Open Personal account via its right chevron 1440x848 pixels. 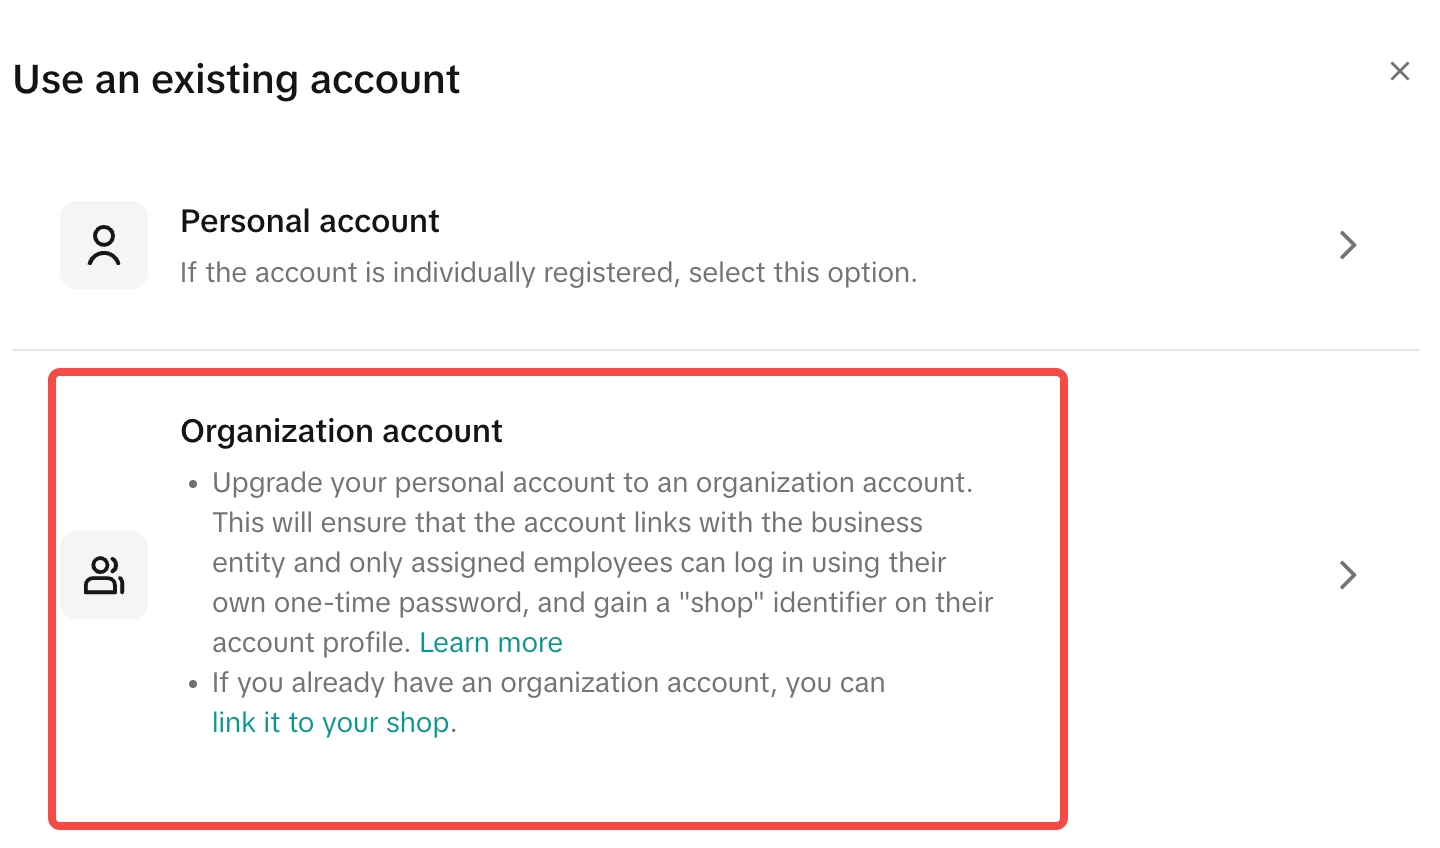click(1347, 245)
